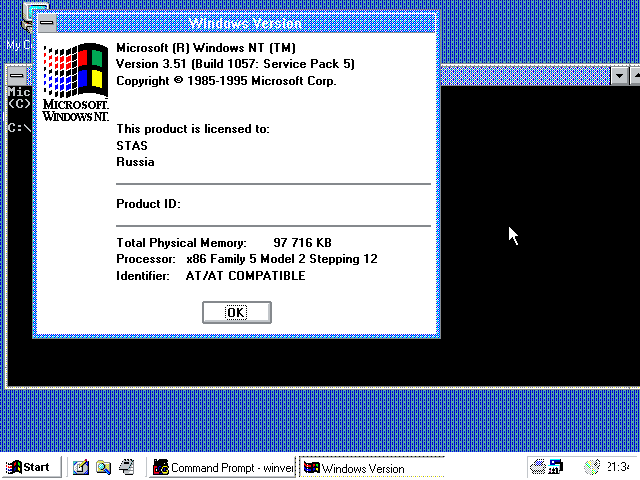Open the Start menu

(x=30, y=467)
